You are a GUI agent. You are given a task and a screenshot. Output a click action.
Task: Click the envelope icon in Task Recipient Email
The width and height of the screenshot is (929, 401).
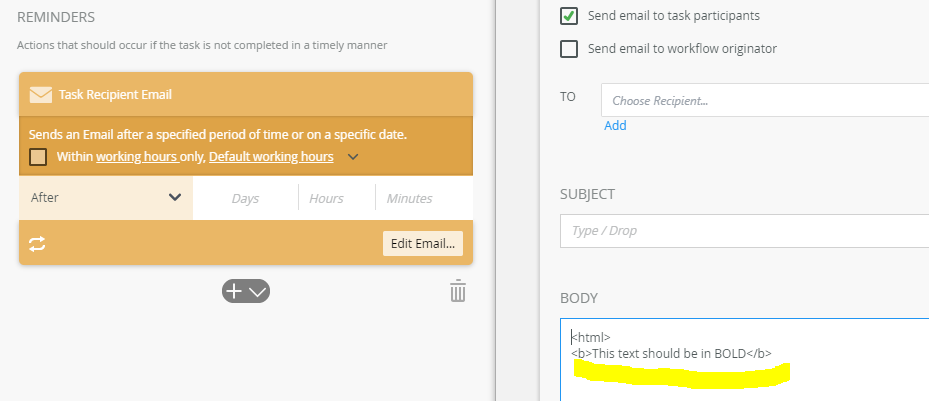click(41, 95)
